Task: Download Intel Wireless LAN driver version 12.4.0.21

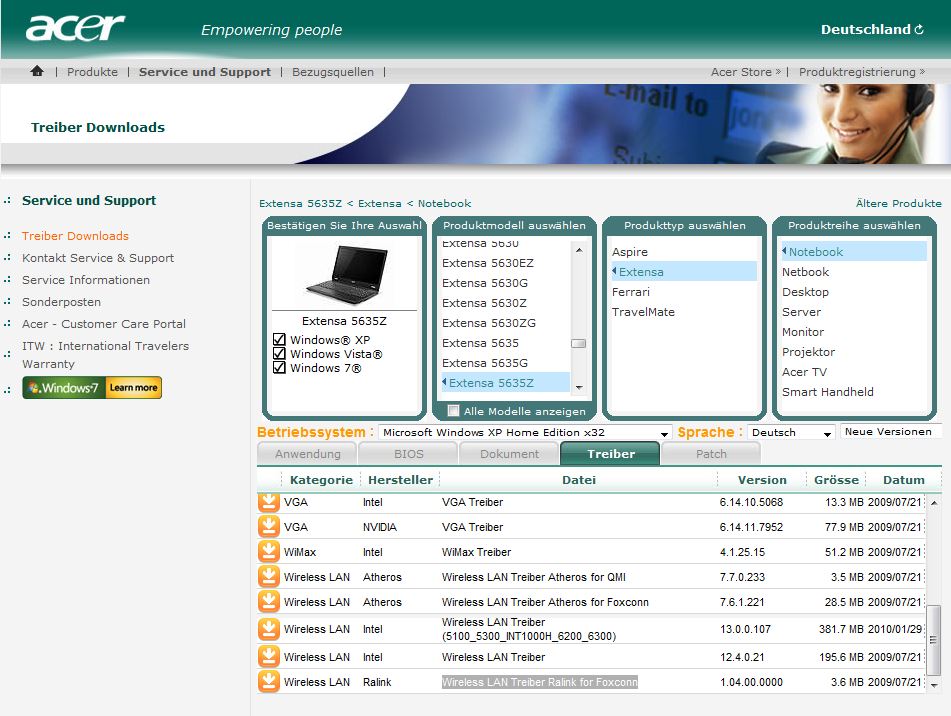Action: [x=269, y=657]
